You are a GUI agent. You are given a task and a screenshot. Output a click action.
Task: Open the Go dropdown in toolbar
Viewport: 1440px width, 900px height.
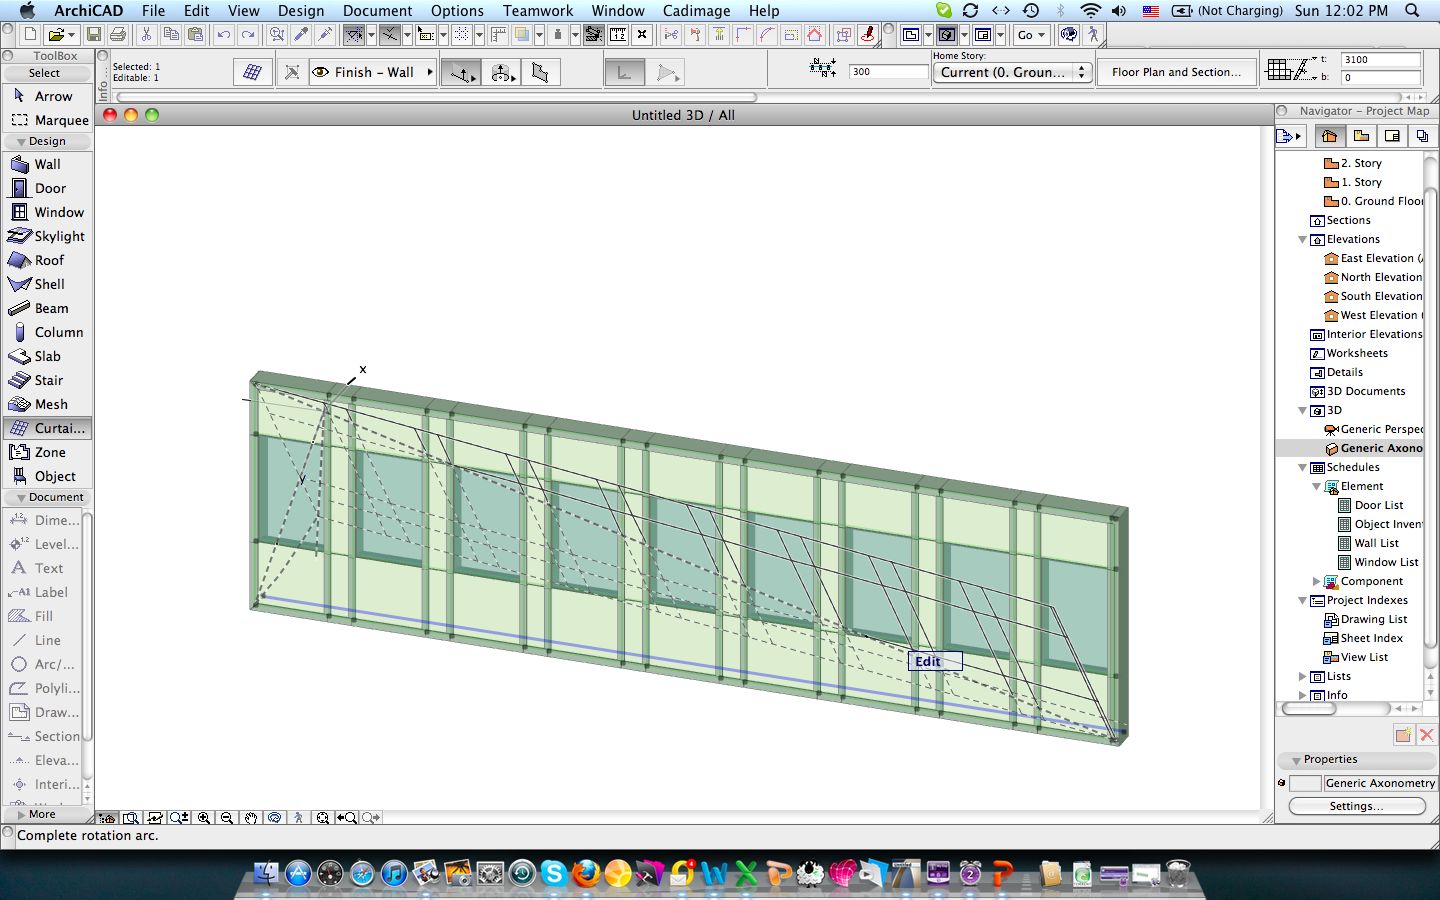click(x=1030, y=35)
